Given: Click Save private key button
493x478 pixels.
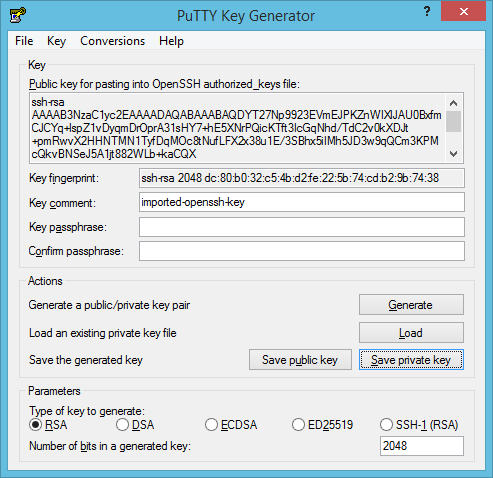Looking at the screenshot, I should [x=411, y=360].
